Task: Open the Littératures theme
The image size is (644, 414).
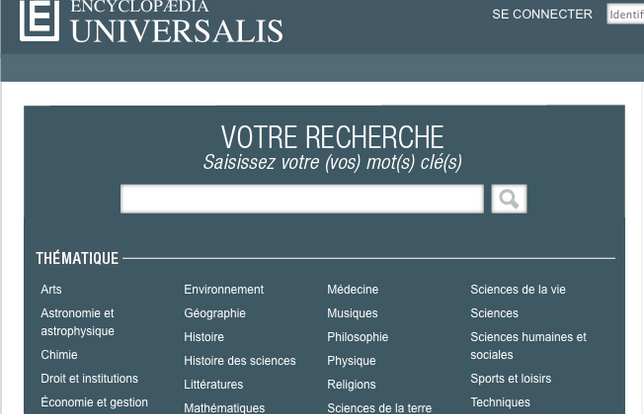Action: tap(214, 385)
